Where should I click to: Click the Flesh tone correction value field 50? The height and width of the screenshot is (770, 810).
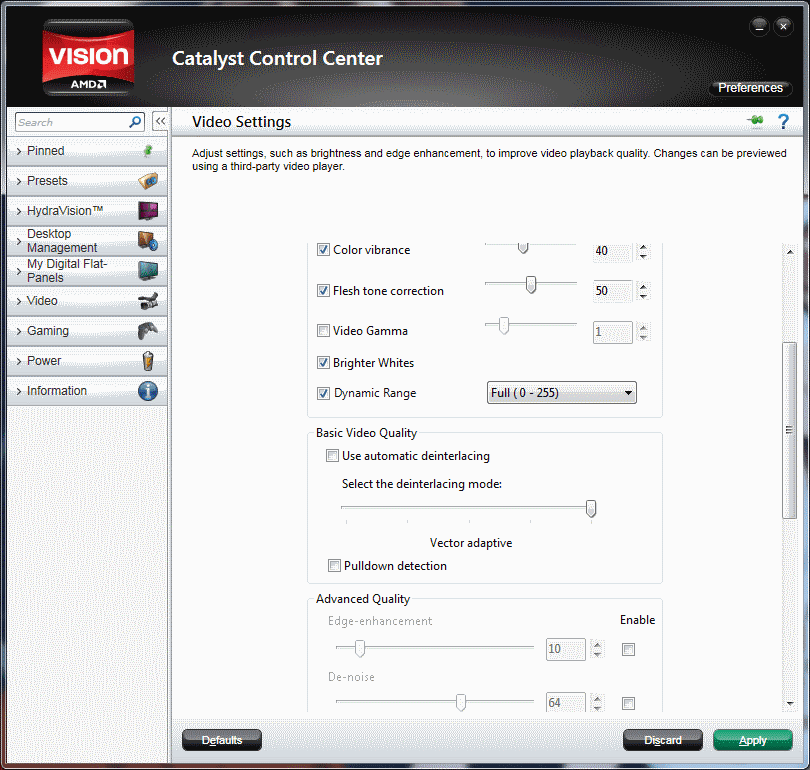pyautogui.click(x=613, y=291)
